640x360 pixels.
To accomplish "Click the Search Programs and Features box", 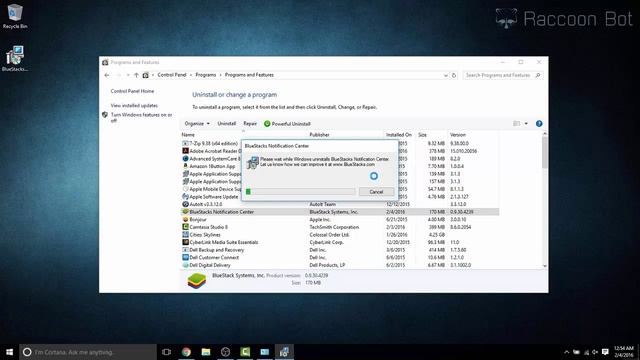I will click(x=502, y=75).
